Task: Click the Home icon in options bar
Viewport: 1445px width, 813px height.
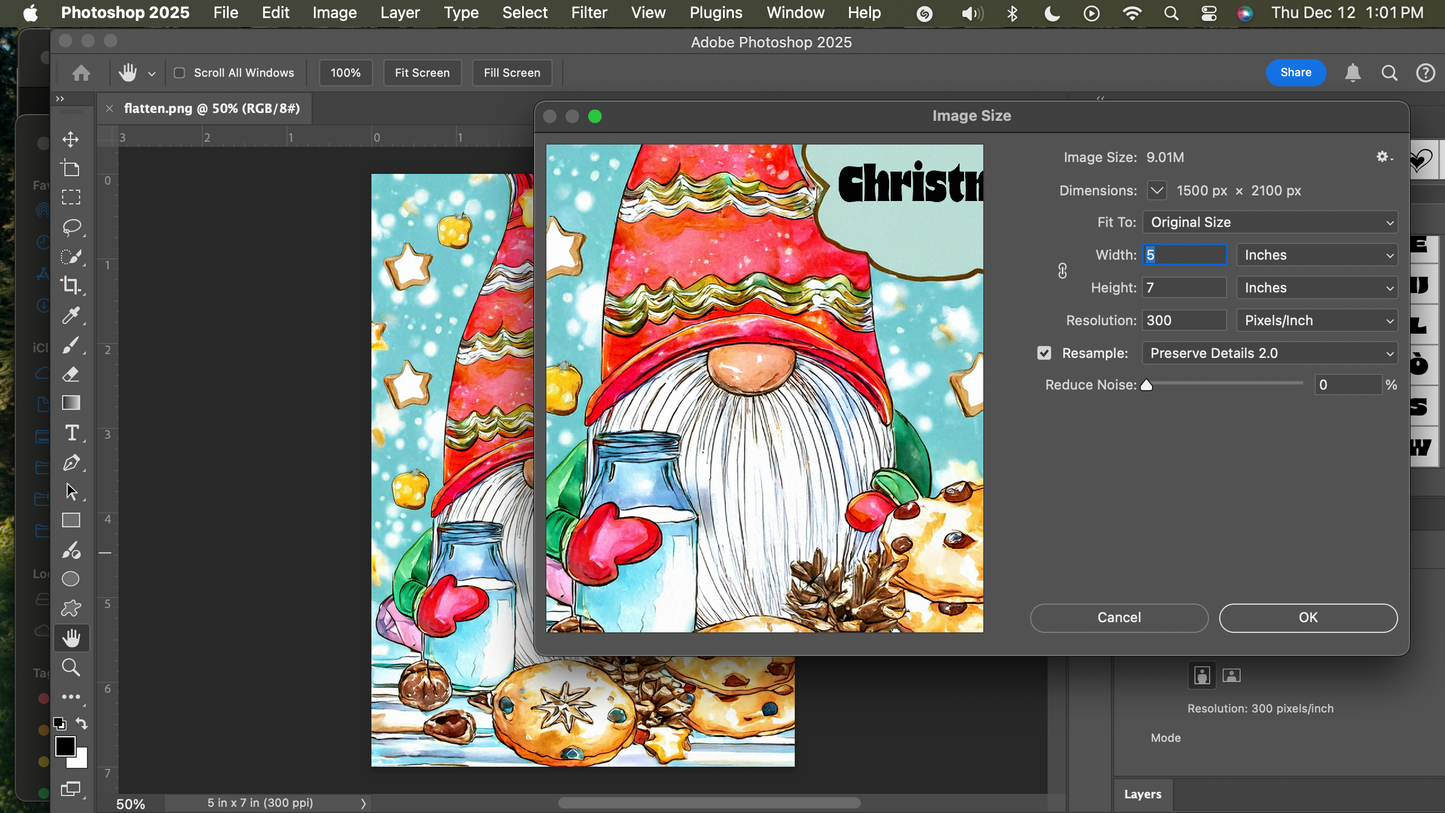Action: pyautogui.click(x=81, y=73)
